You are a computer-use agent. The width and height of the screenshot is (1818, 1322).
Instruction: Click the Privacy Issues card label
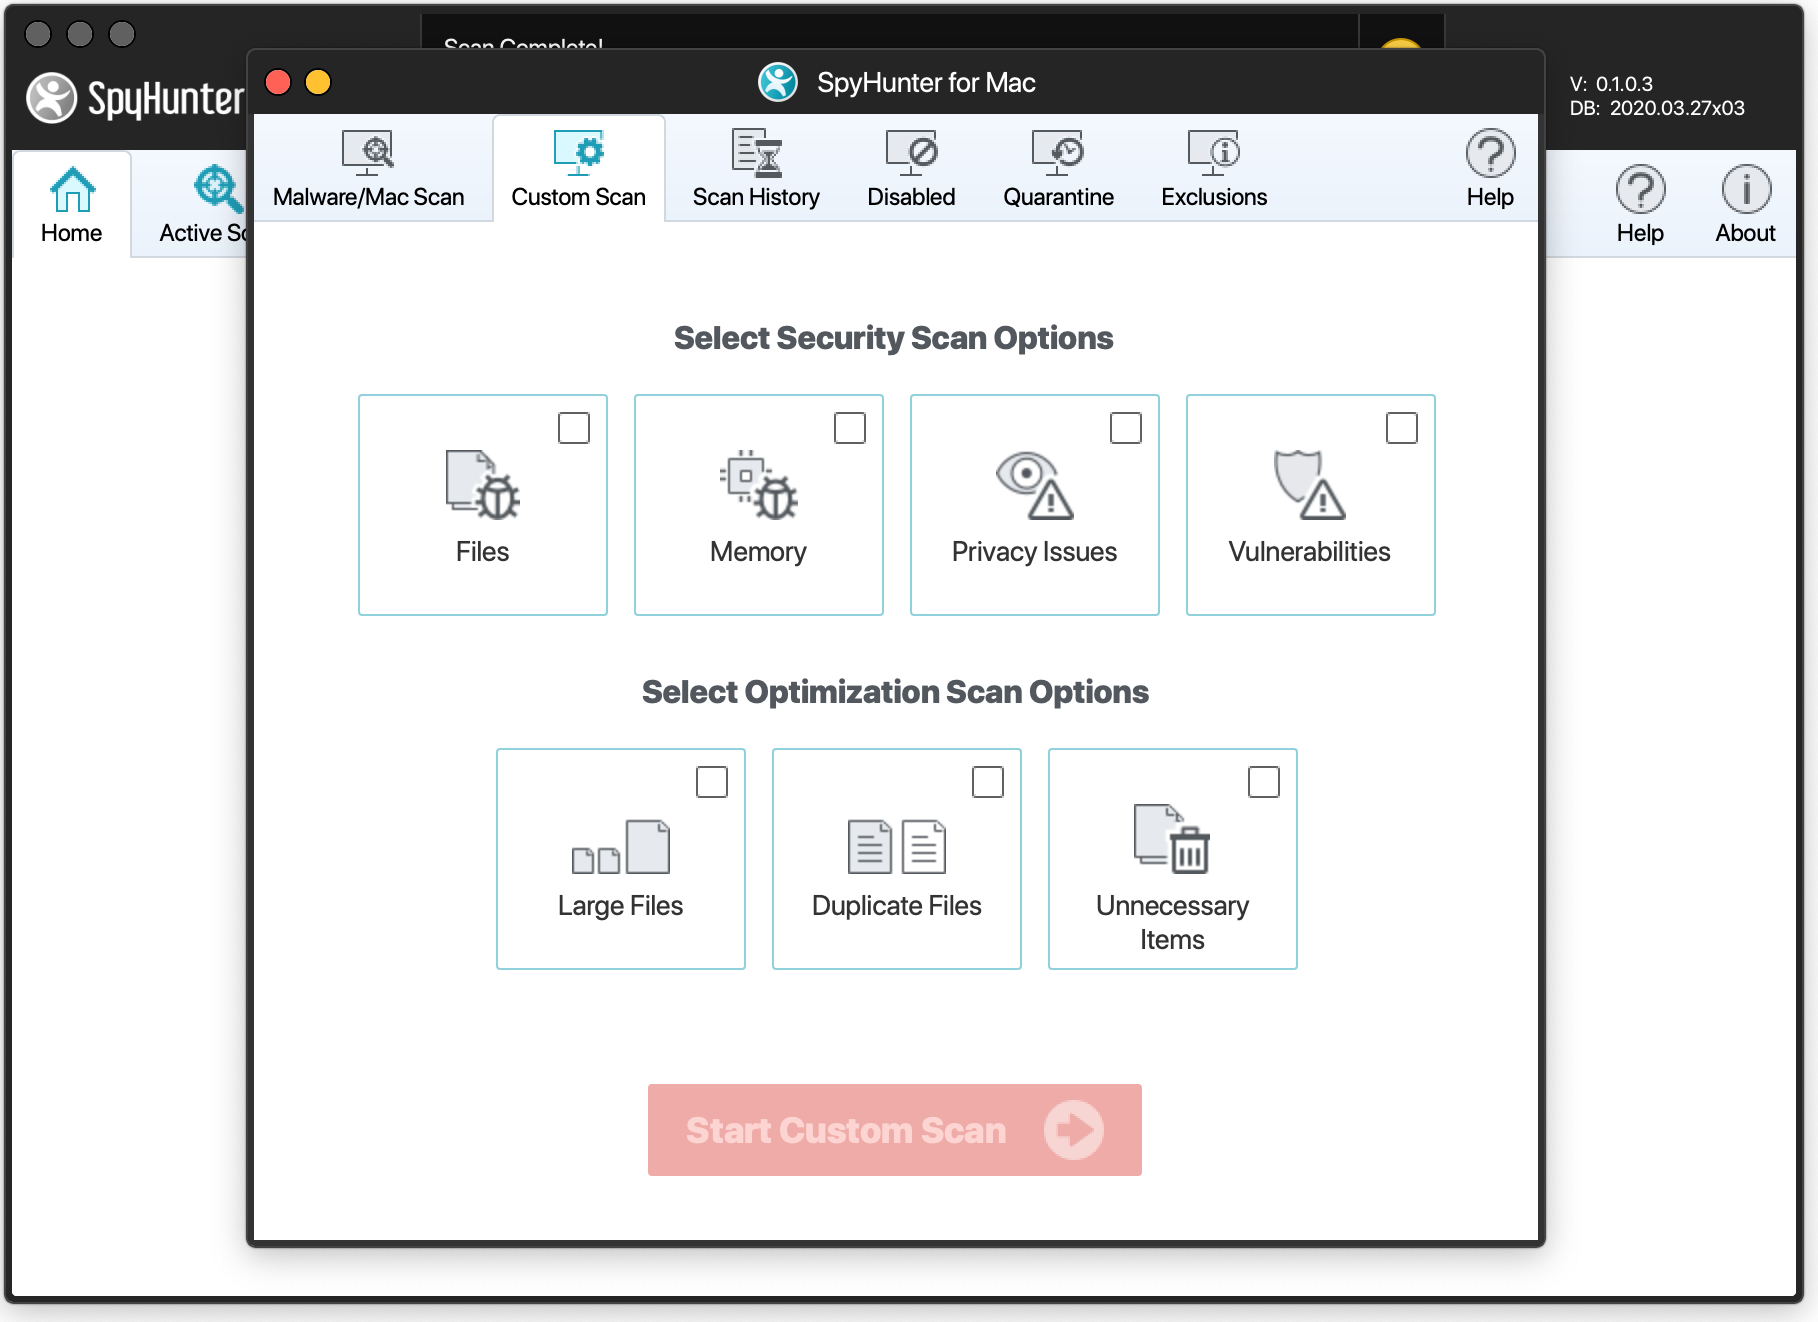[x=1034, y=552]
